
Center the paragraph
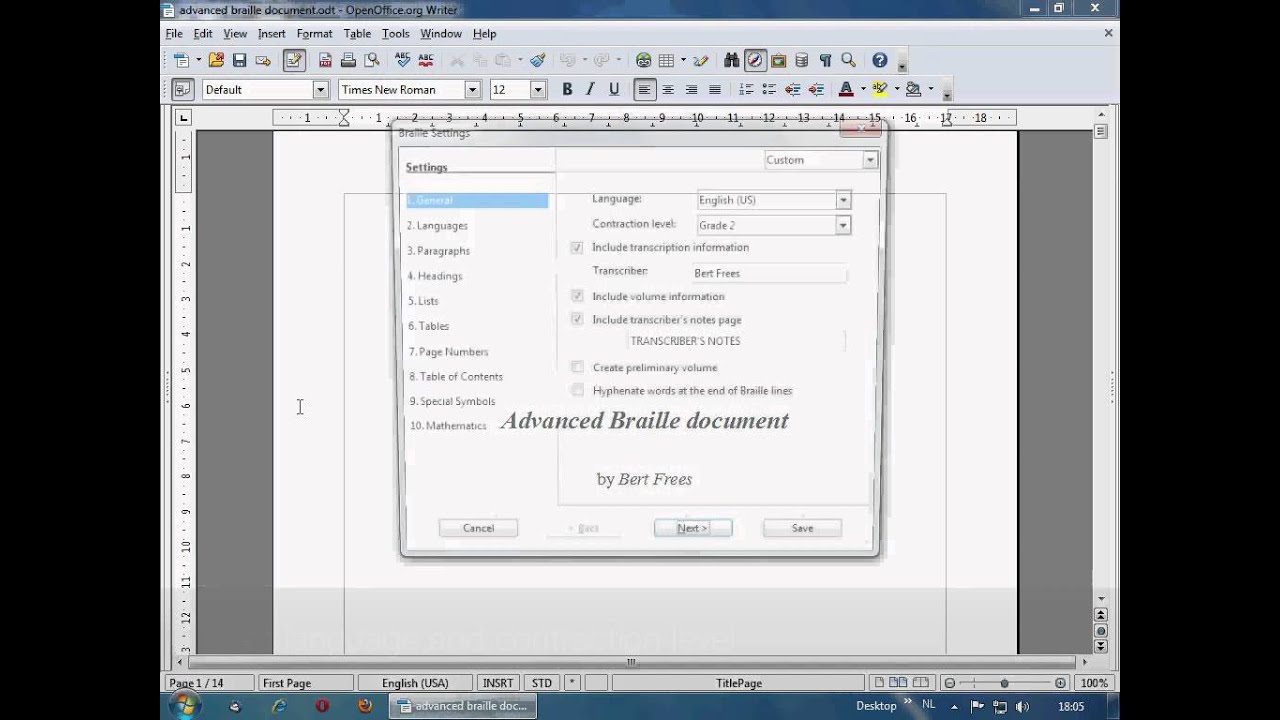(x=667, y=89)
